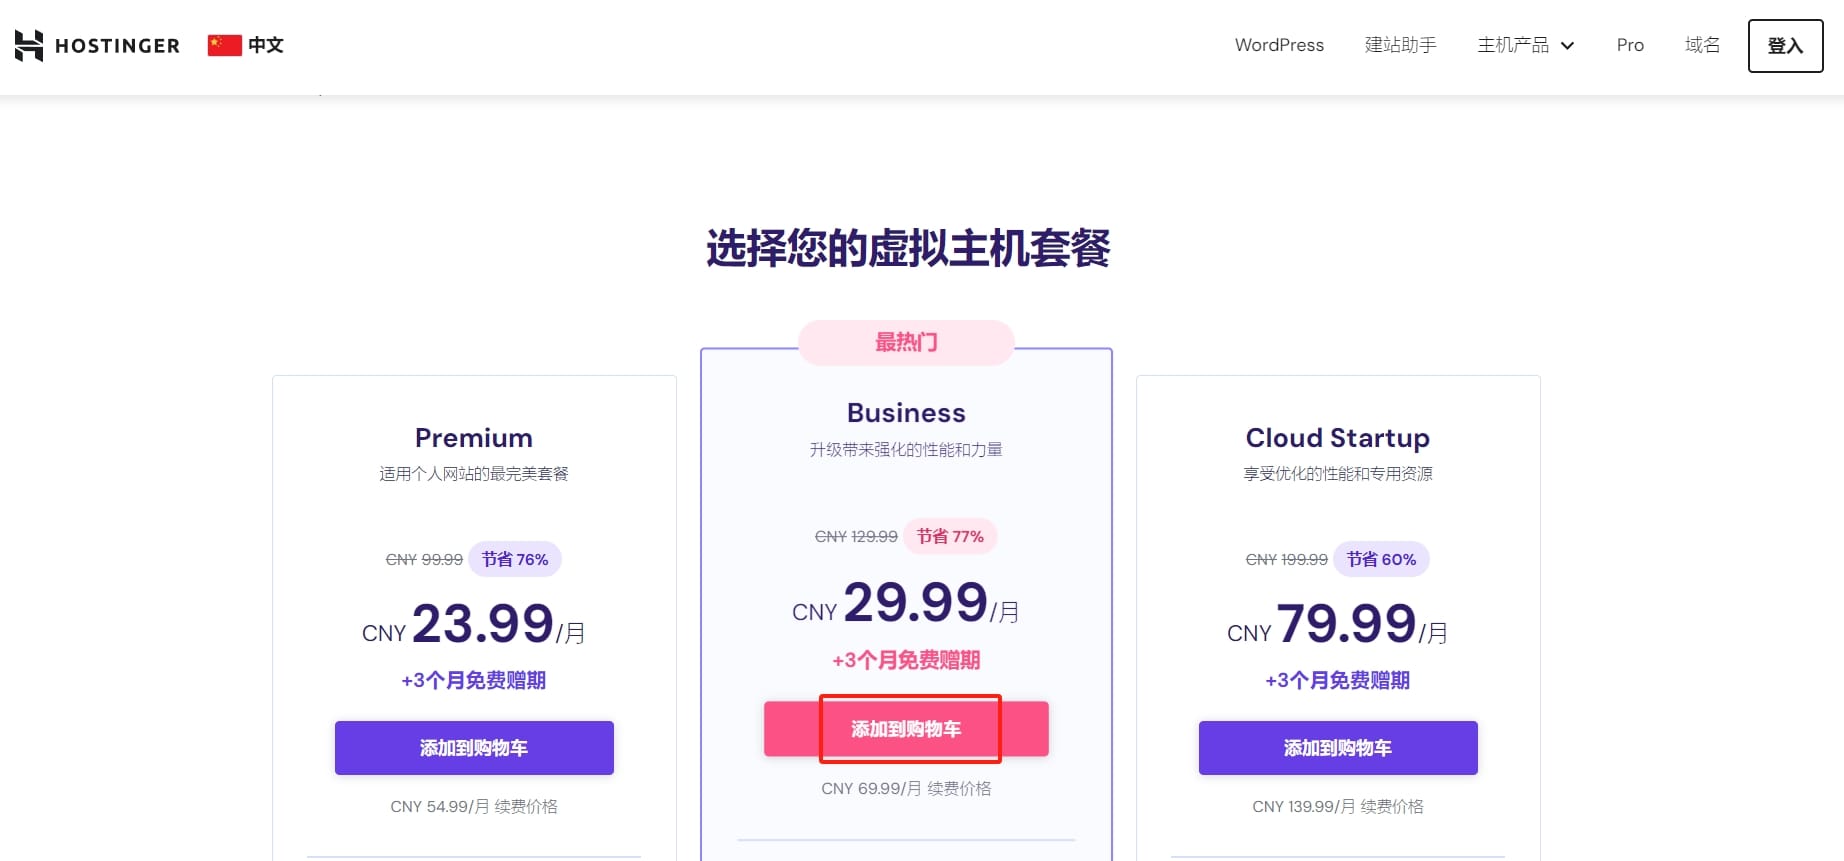This screenshot has width=1844, height=861.
Task: Click the 选择您的虚拟主机套餐 heading
Action: [x=908, y=248]
